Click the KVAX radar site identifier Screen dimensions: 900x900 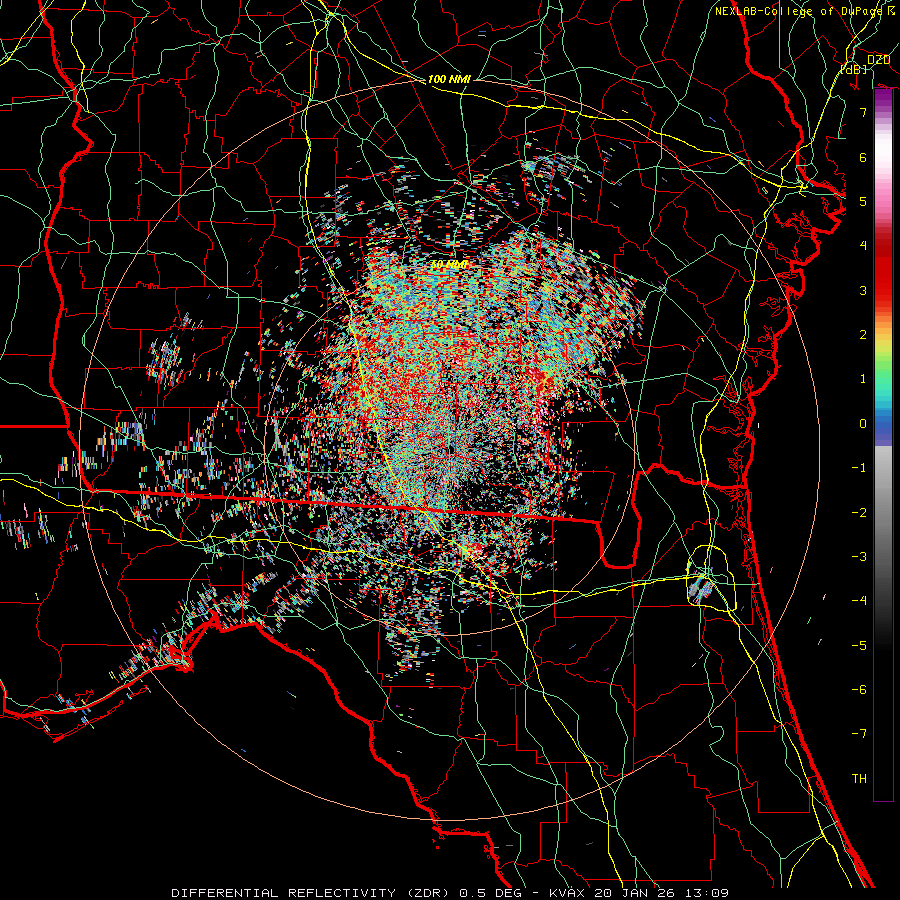[568, 893]
